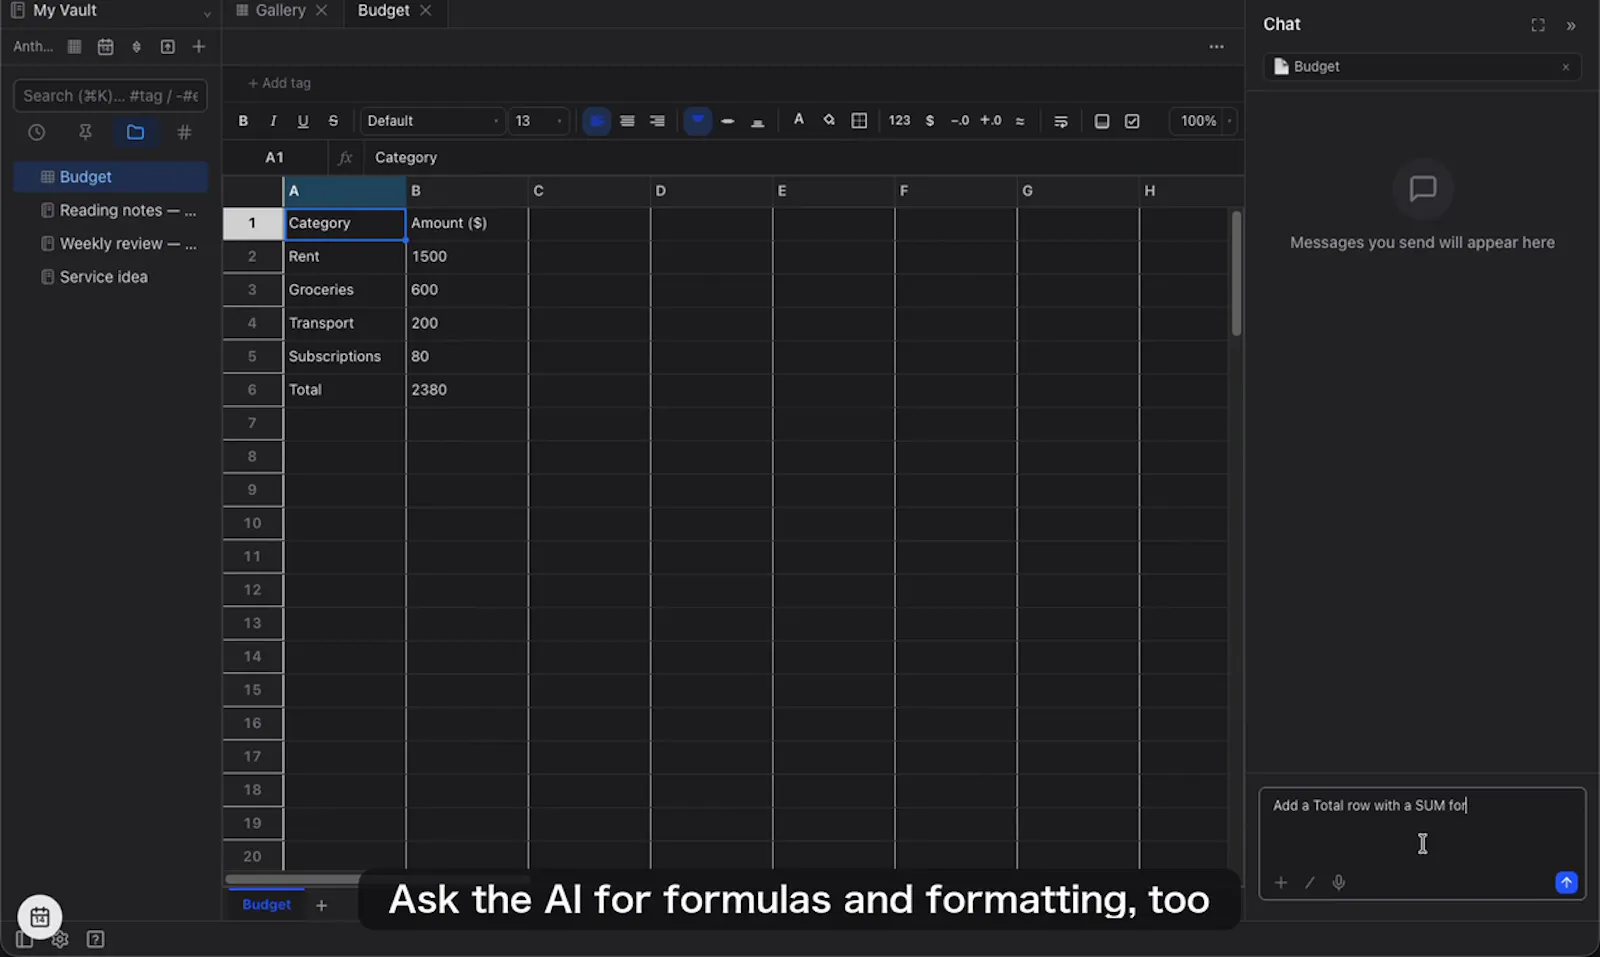Toggle italic formatting in toolbar
Image resolution: width=1600 pixels, height=957 pixels.
(273, 121)
